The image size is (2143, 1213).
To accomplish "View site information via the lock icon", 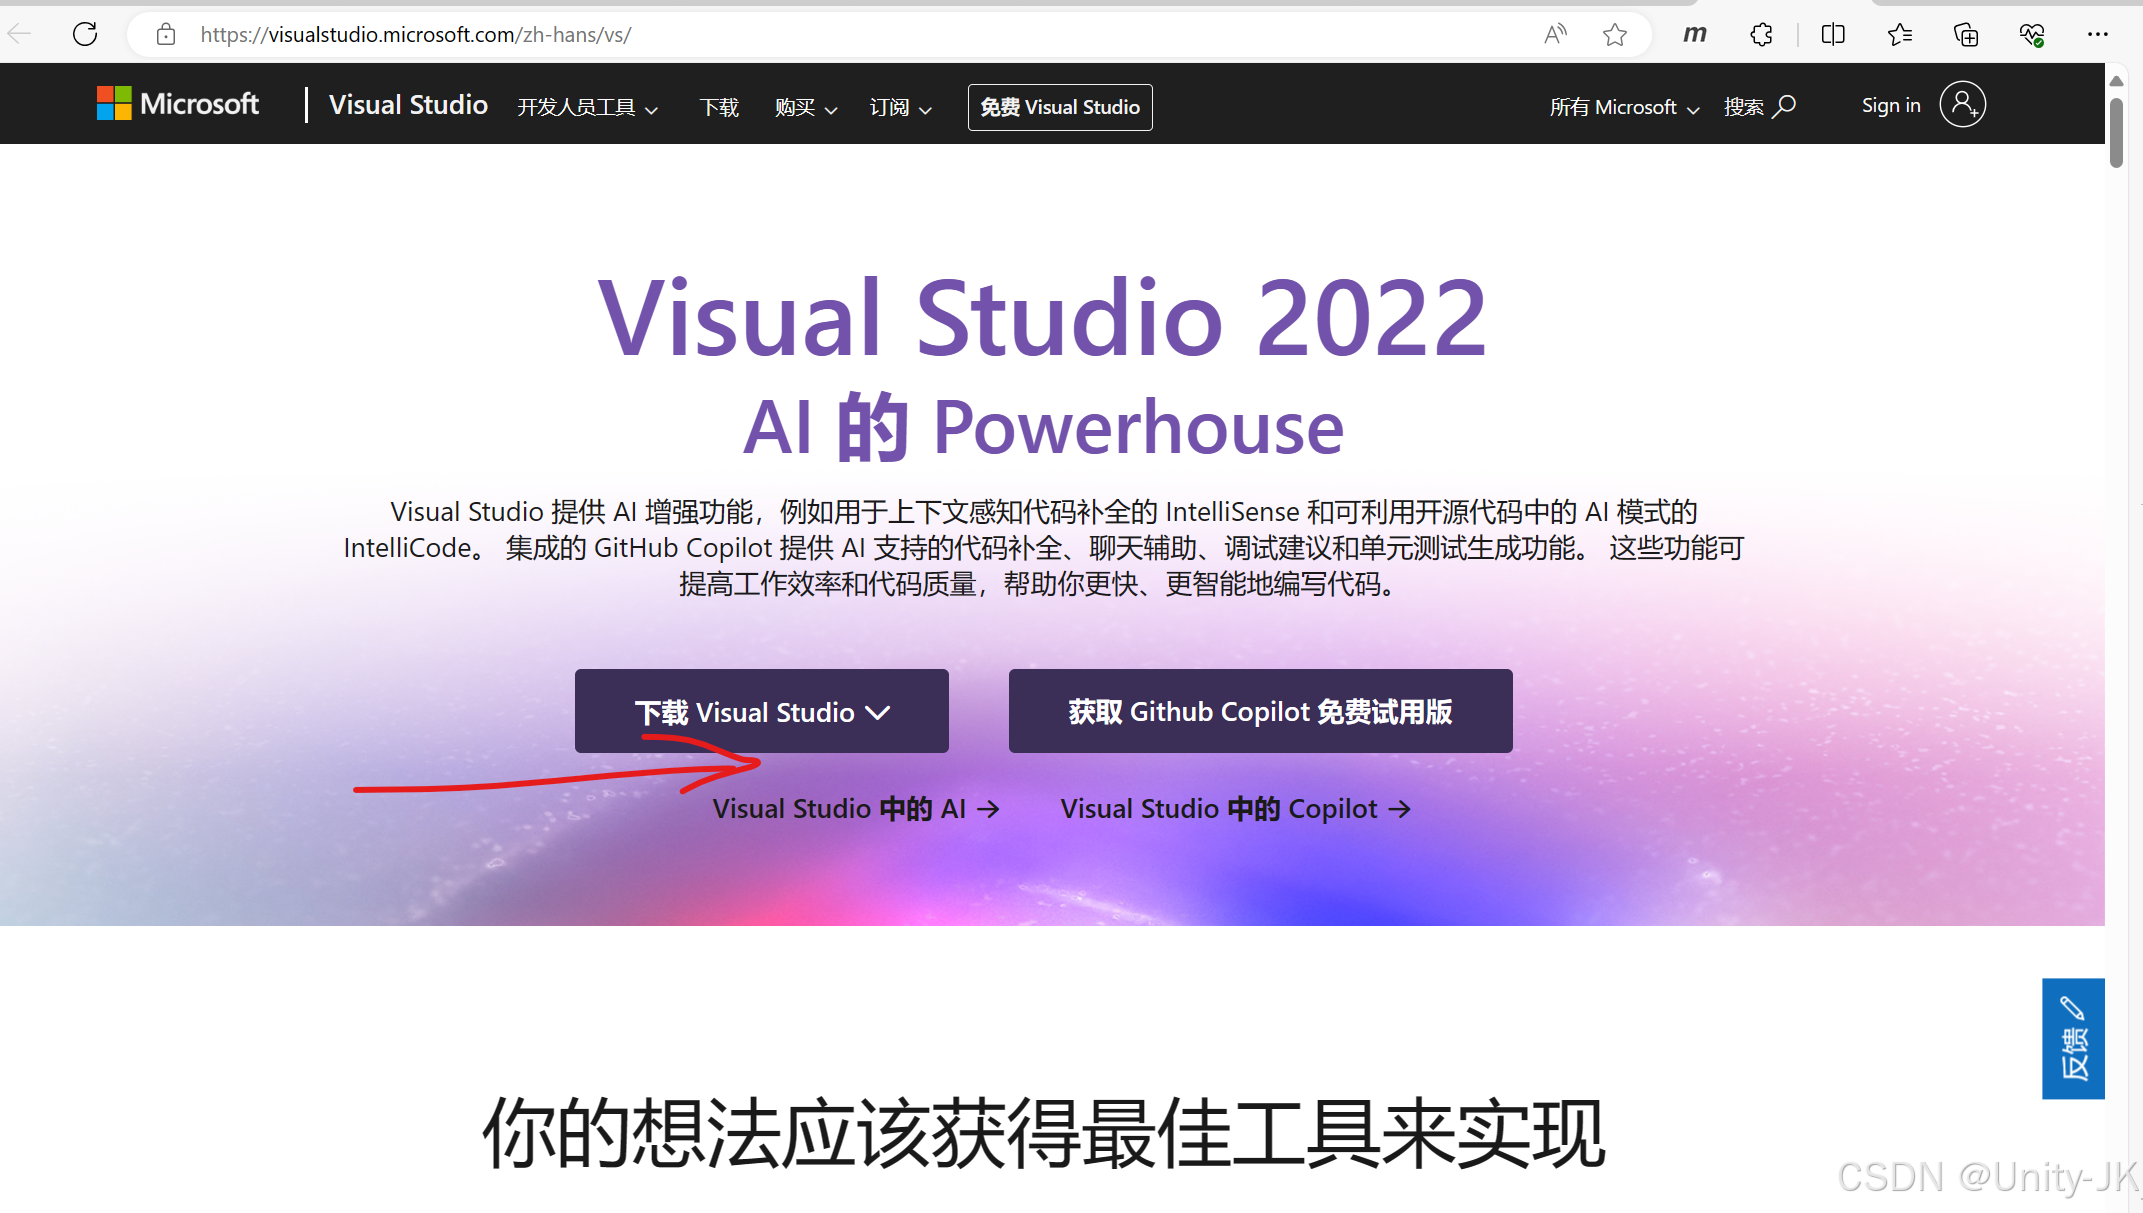I will pos(166,34).
